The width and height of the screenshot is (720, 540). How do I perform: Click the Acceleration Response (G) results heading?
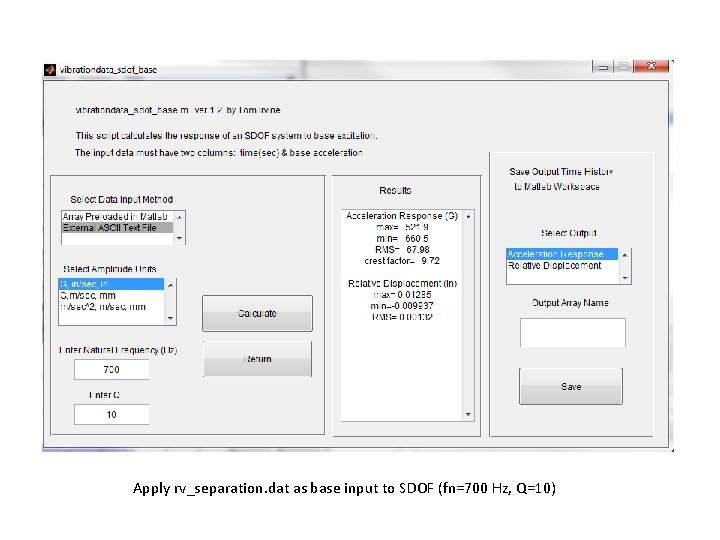point(402,216)
